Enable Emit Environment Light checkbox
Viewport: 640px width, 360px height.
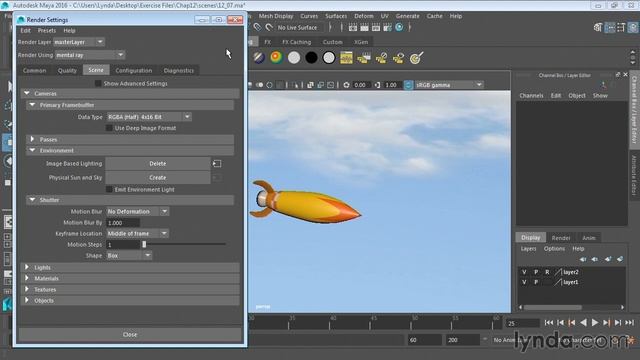coord(109,189)
